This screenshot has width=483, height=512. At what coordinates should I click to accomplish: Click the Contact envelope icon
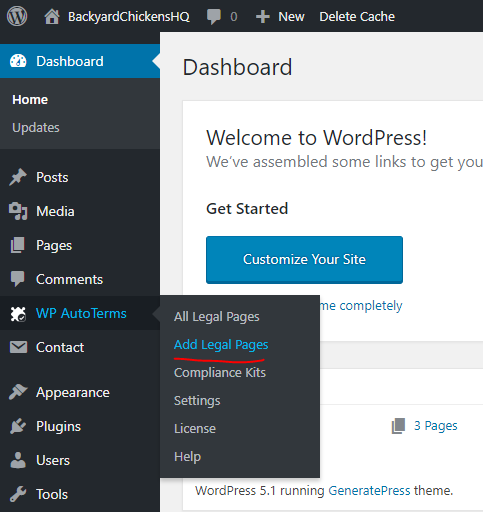(x=18, y=347)
